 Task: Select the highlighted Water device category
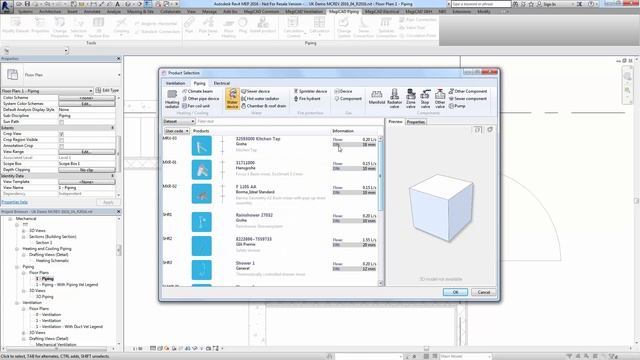tap(232, 99)
